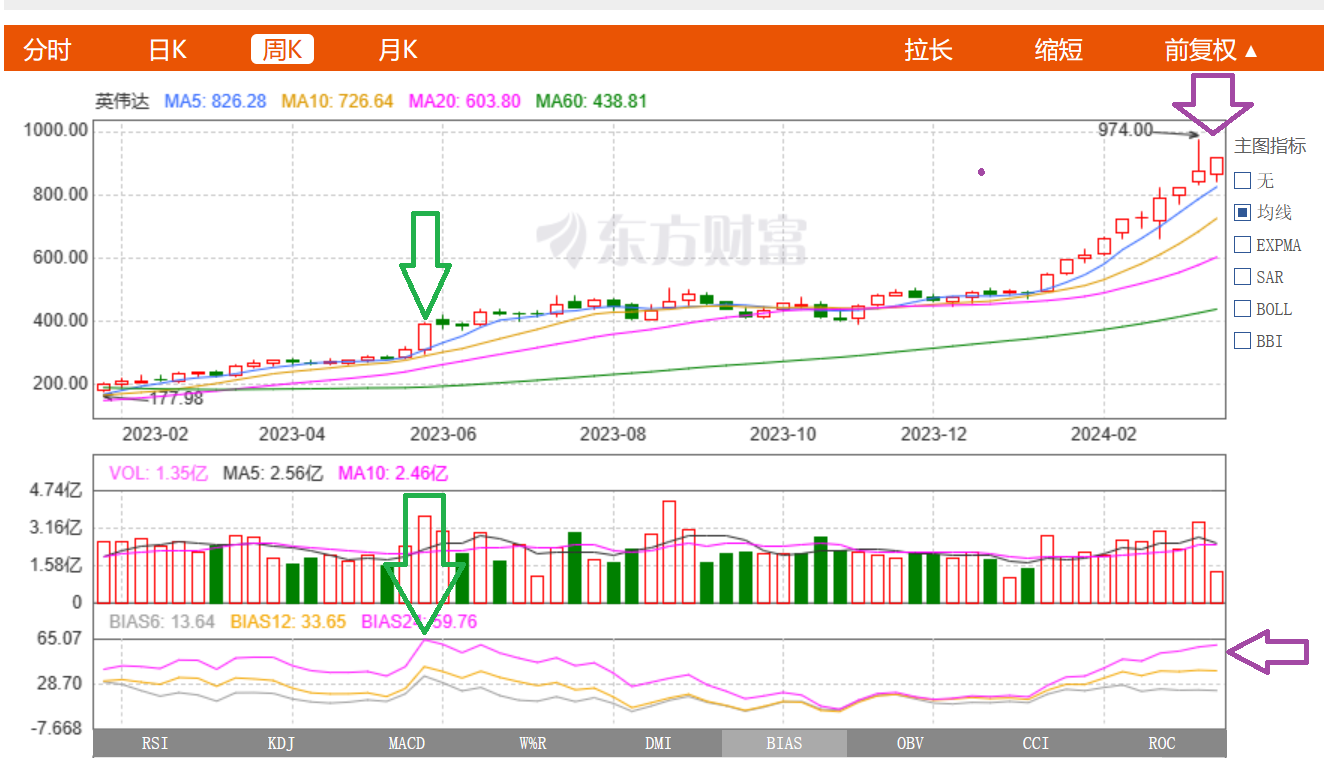Enable the BOLL indicator checkbox
This screenshot has width=1324, height=758.
pyautogui.click(x=1242, y=308)
